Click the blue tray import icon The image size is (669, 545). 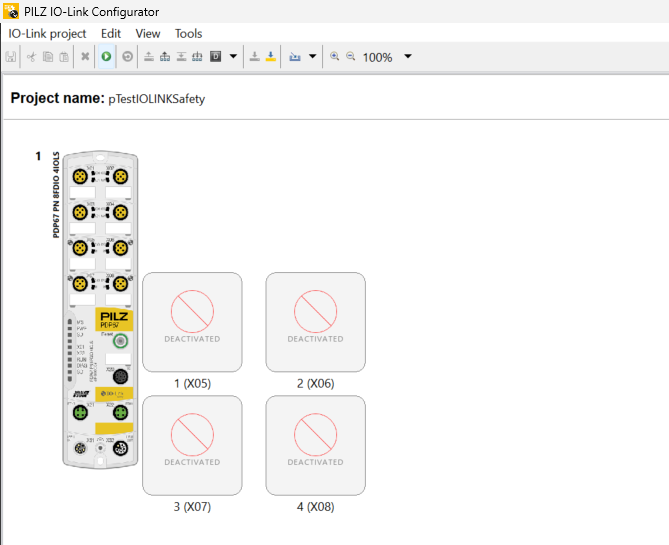[x=295, y=56]
